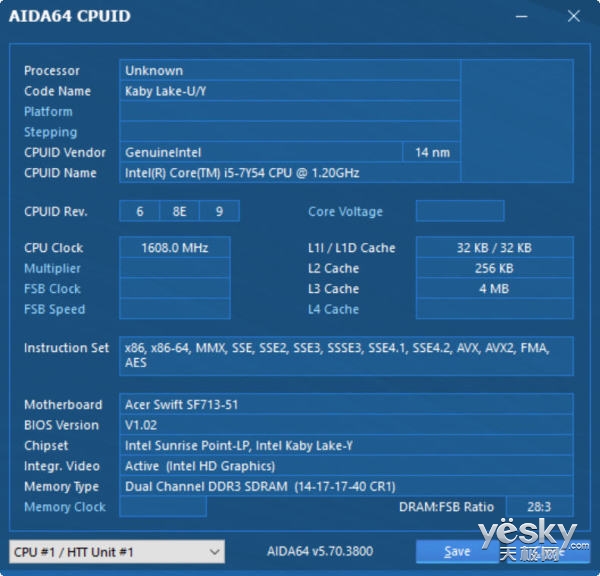Click the CPU Clock 1608.0 MHz value
Image resolution: width=600 pixels, height=576 pixels.
(176, 248)
